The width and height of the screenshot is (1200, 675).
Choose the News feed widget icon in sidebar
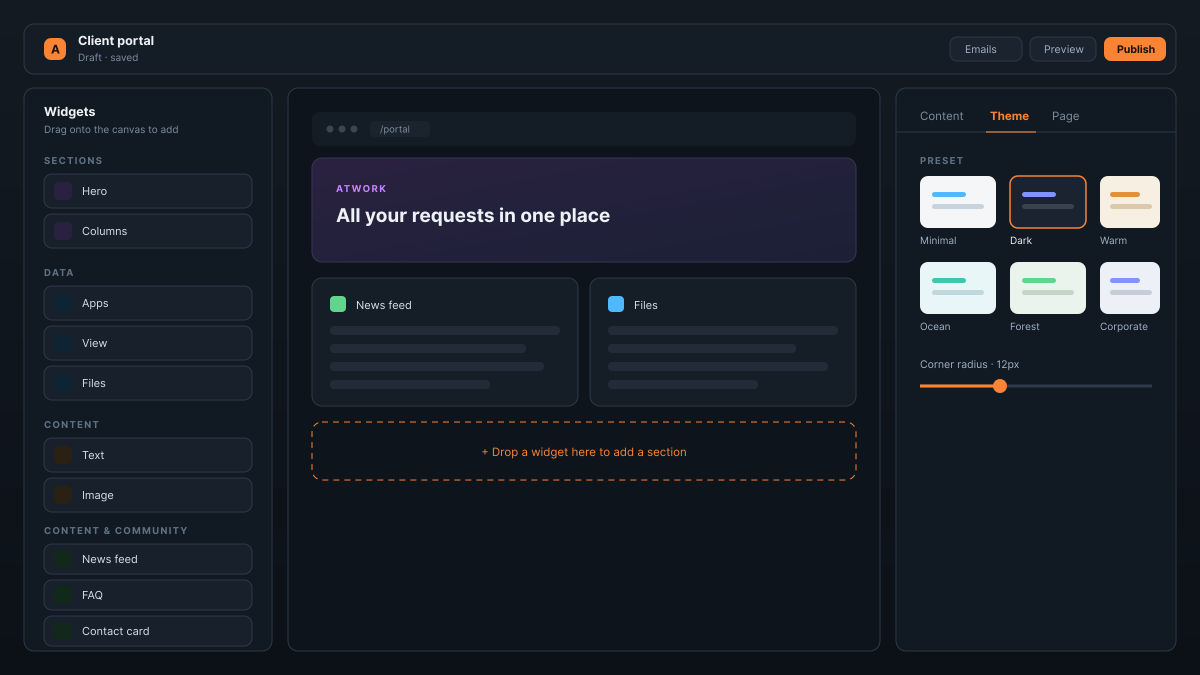[x=63, y=559]
